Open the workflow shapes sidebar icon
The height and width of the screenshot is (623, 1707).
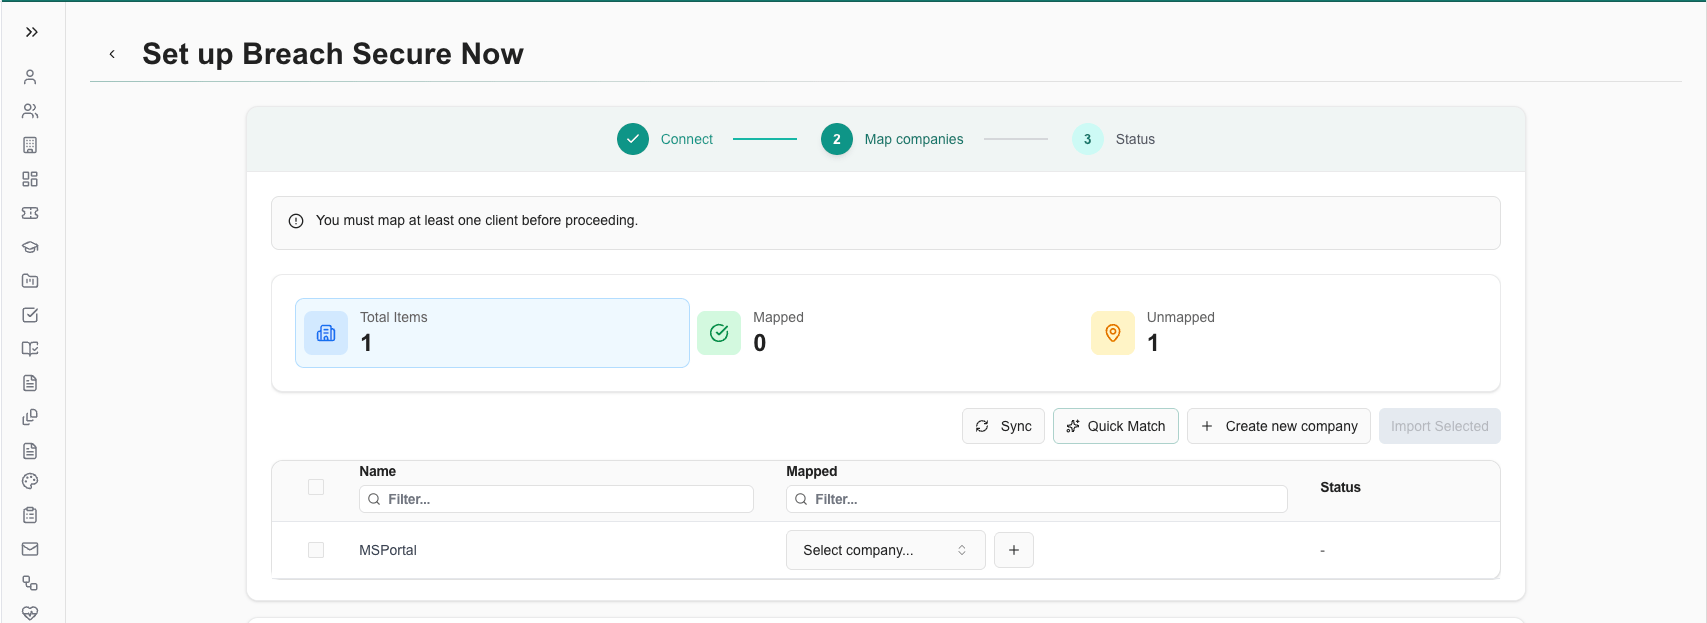click(x=30, y=583)
